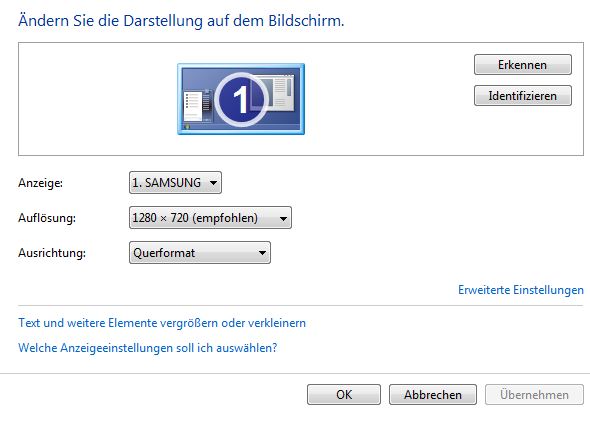This screenshot has height=424, width=590.
Task: Click the arrow of the SAMSUNG display dropdown
Action: click(x=213, y=183)
